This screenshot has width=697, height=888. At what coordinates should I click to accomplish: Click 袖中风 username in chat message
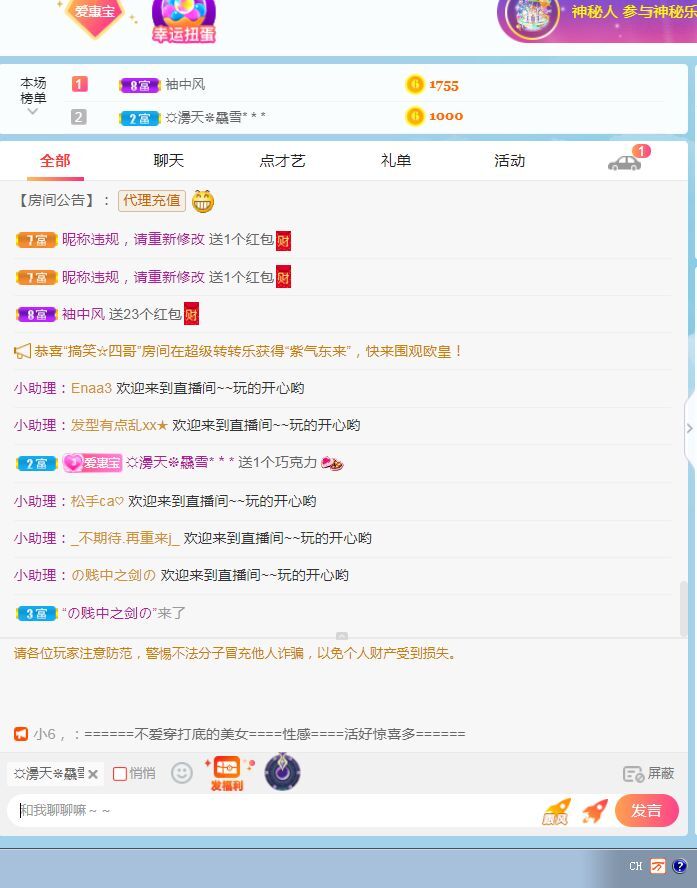pos(83,314)
